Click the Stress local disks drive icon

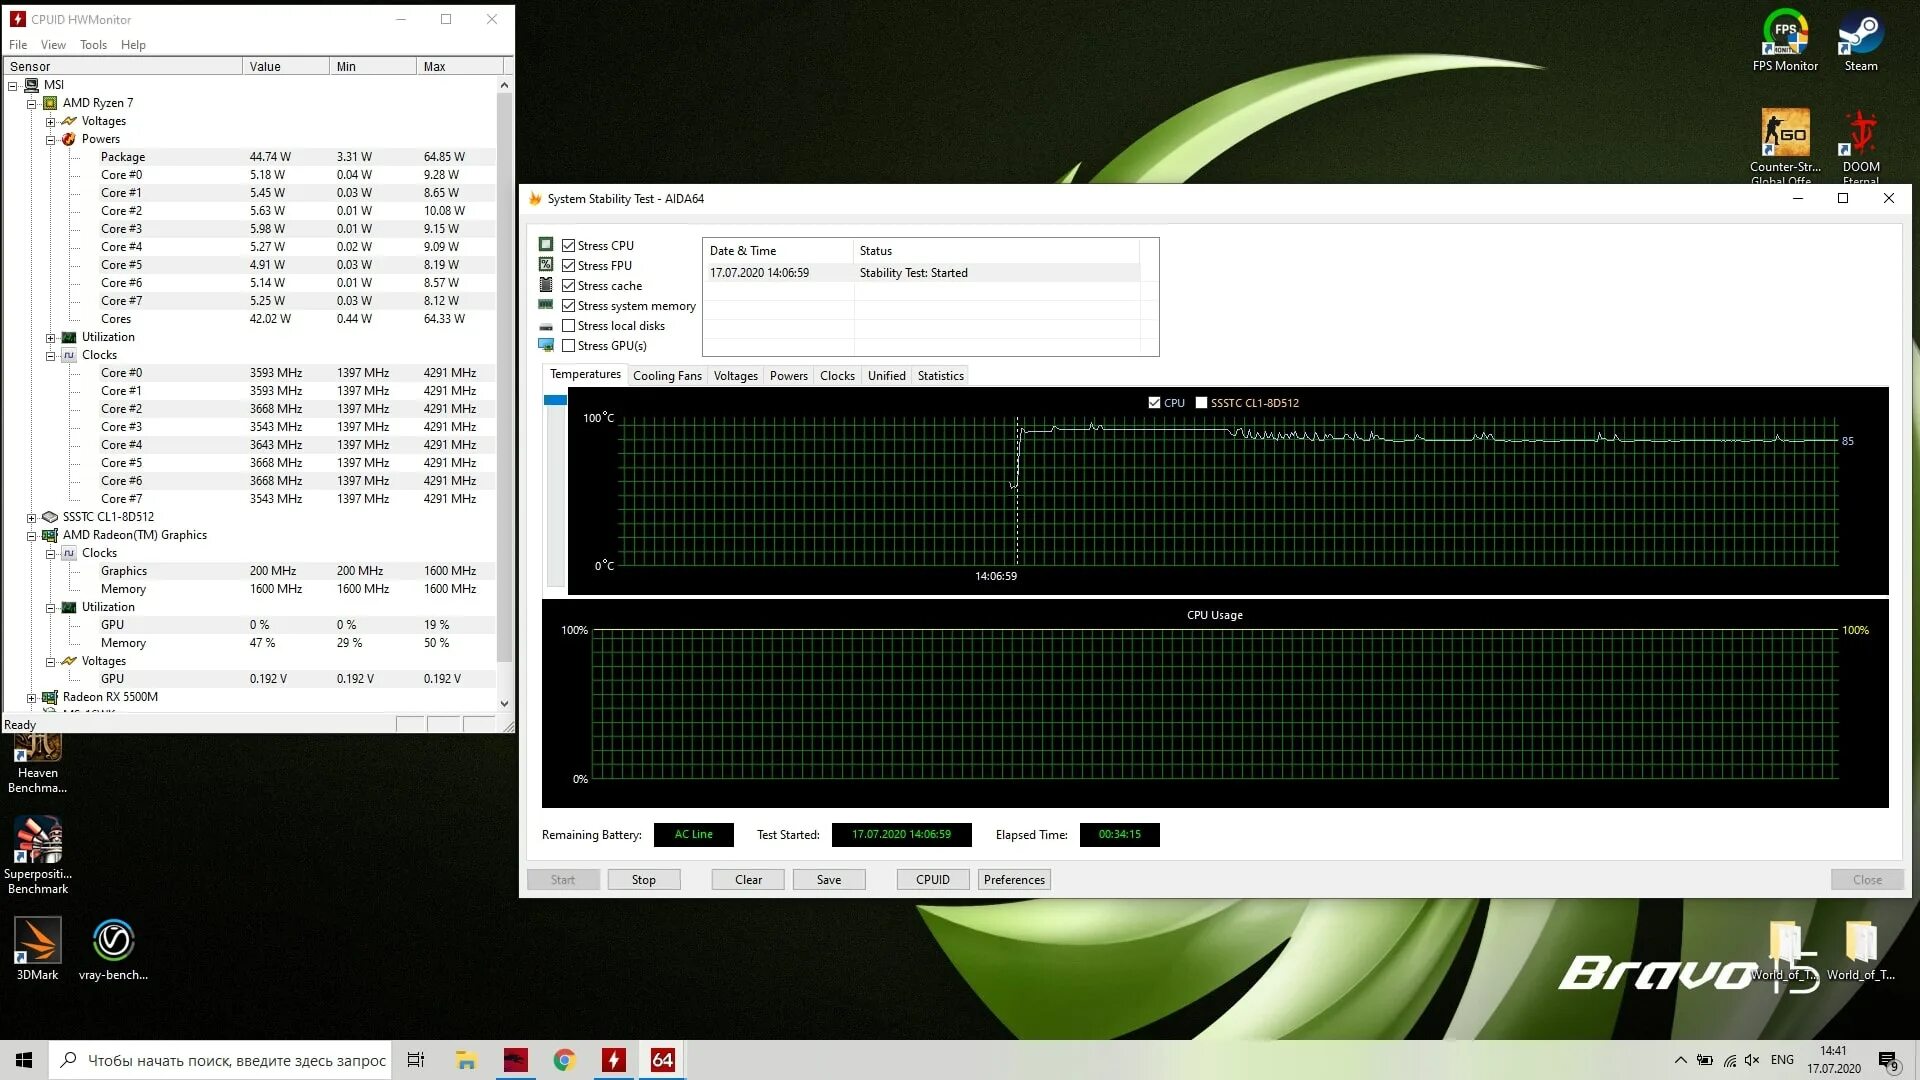coord(546,326)
